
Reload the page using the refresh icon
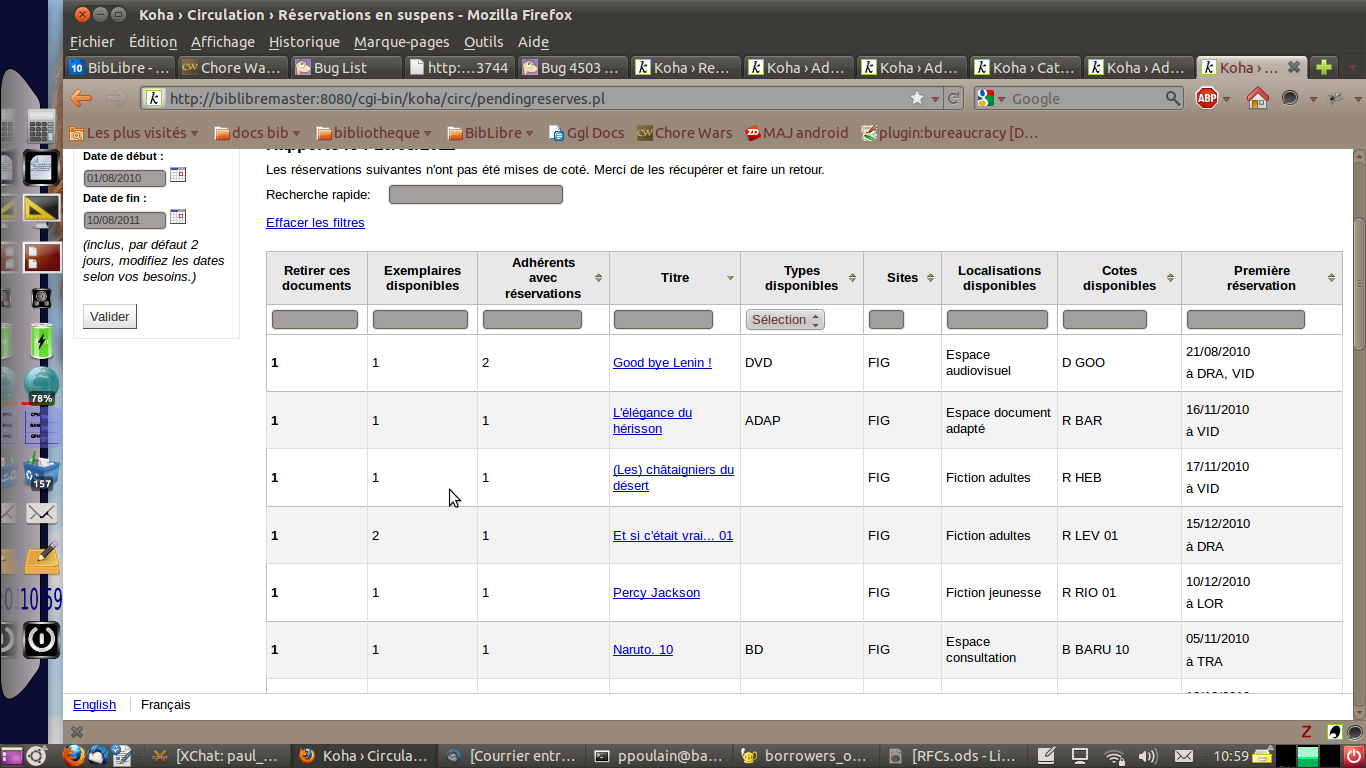(x=954, y=98)
